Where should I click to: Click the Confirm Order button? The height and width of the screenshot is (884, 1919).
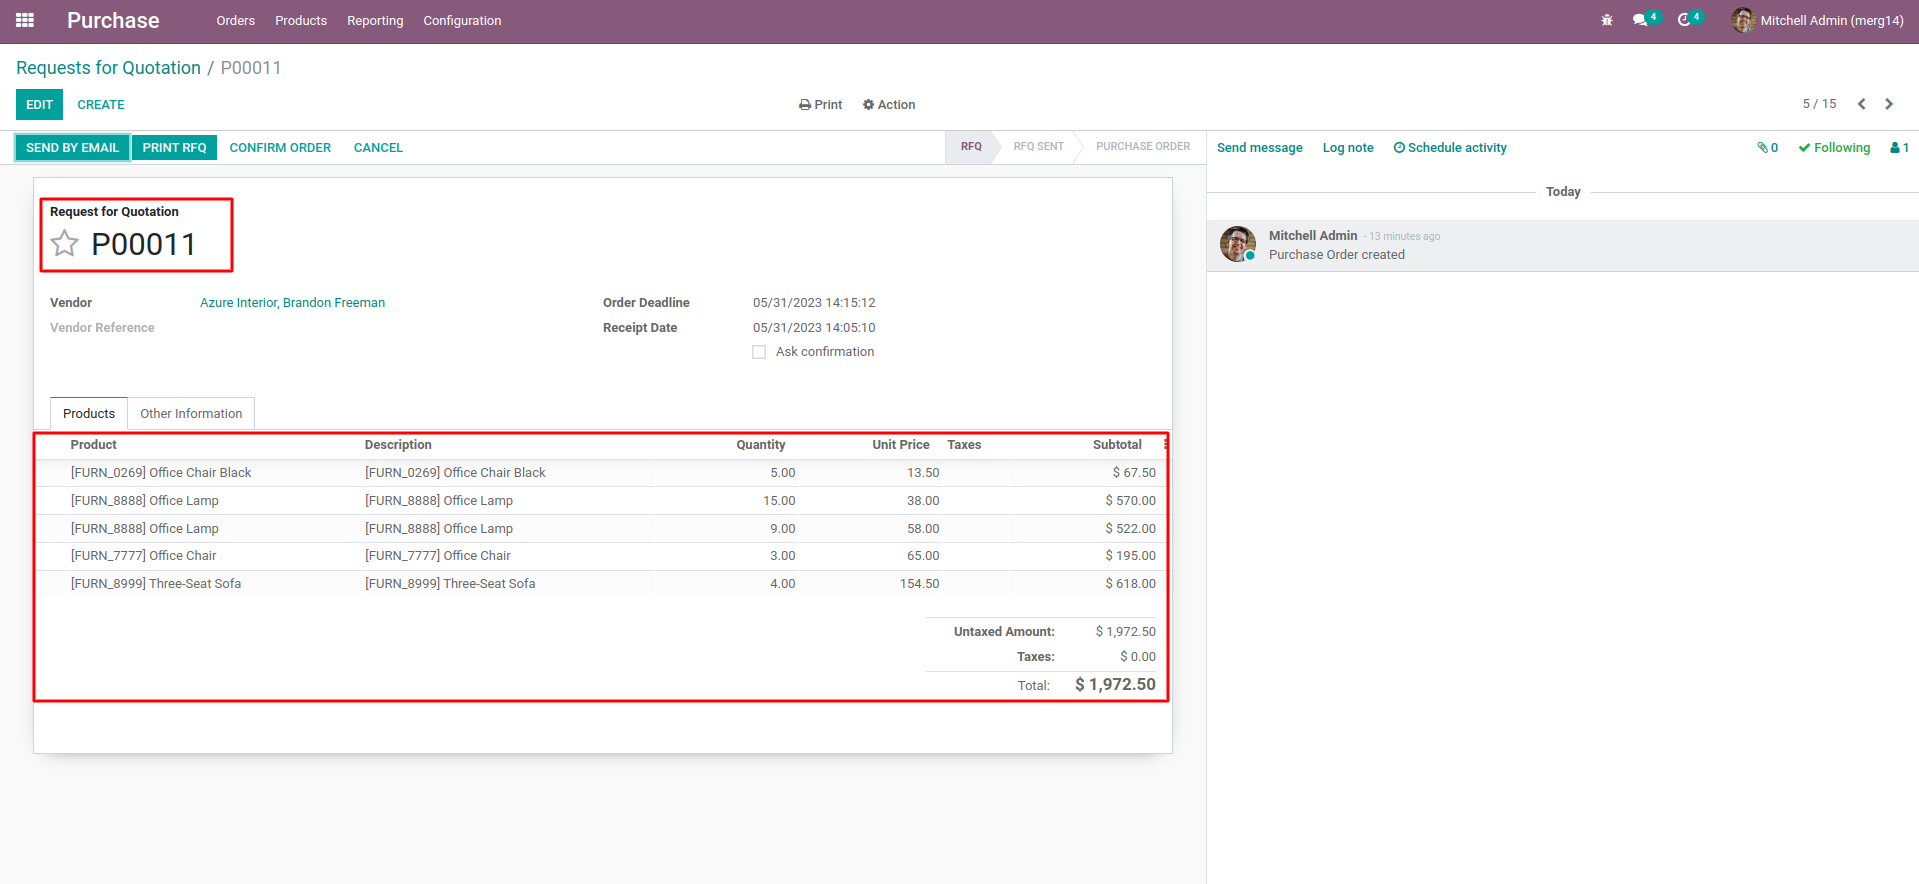(x=280, y=148)
